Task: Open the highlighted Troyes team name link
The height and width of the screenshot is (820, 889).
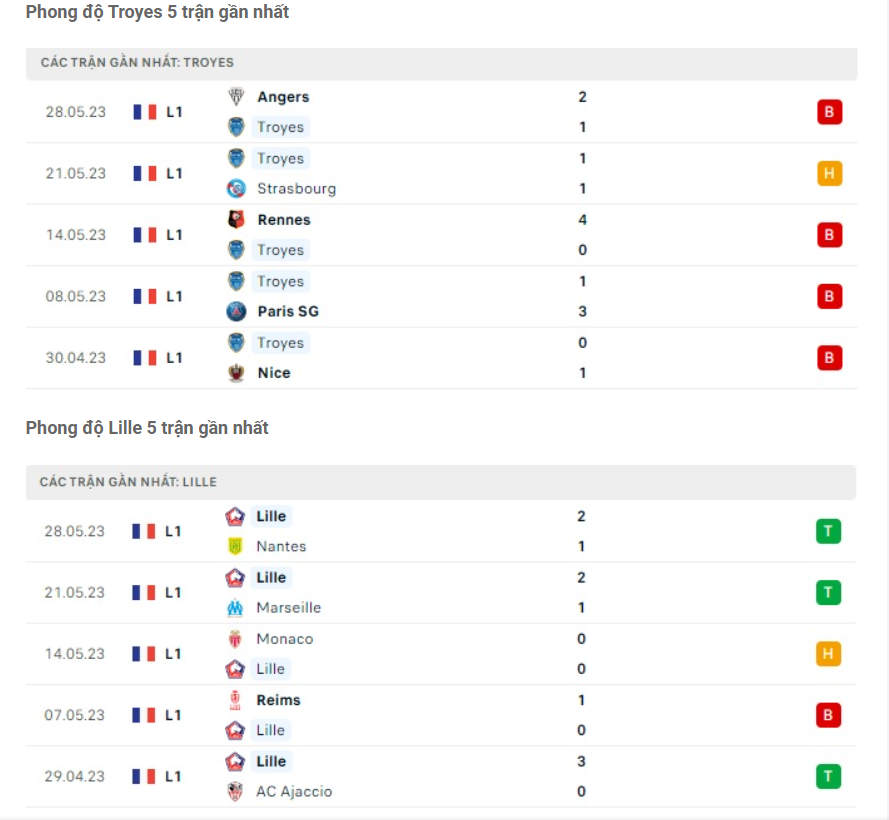Action: (x=280, y=127)
